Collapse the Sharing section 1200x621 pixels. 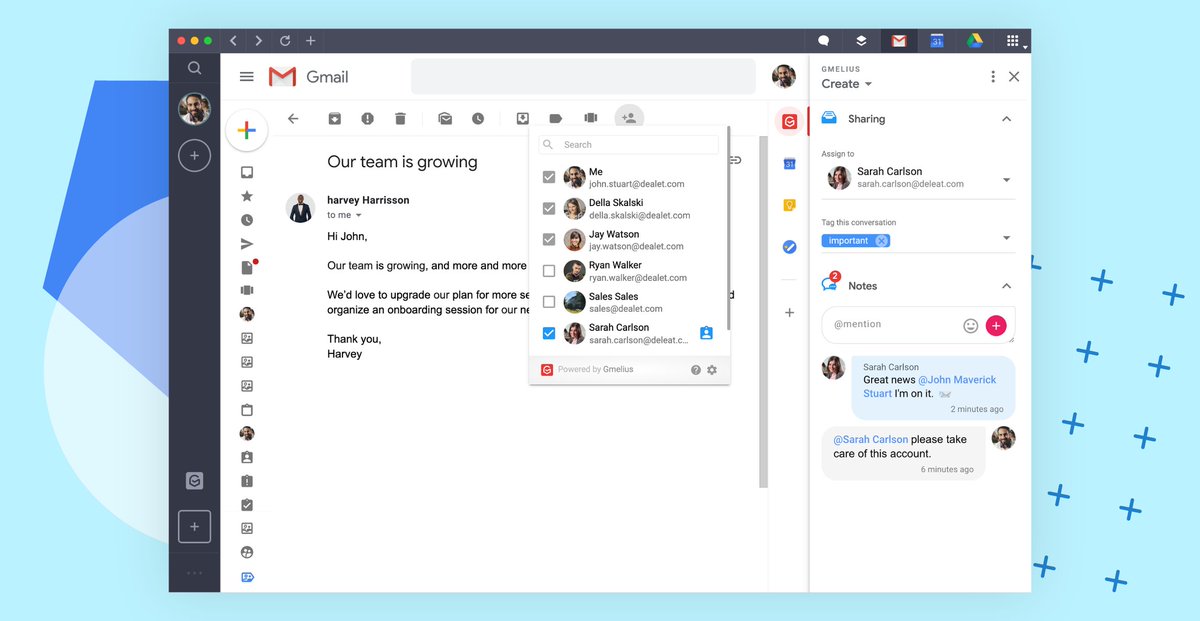point(1006,119)
